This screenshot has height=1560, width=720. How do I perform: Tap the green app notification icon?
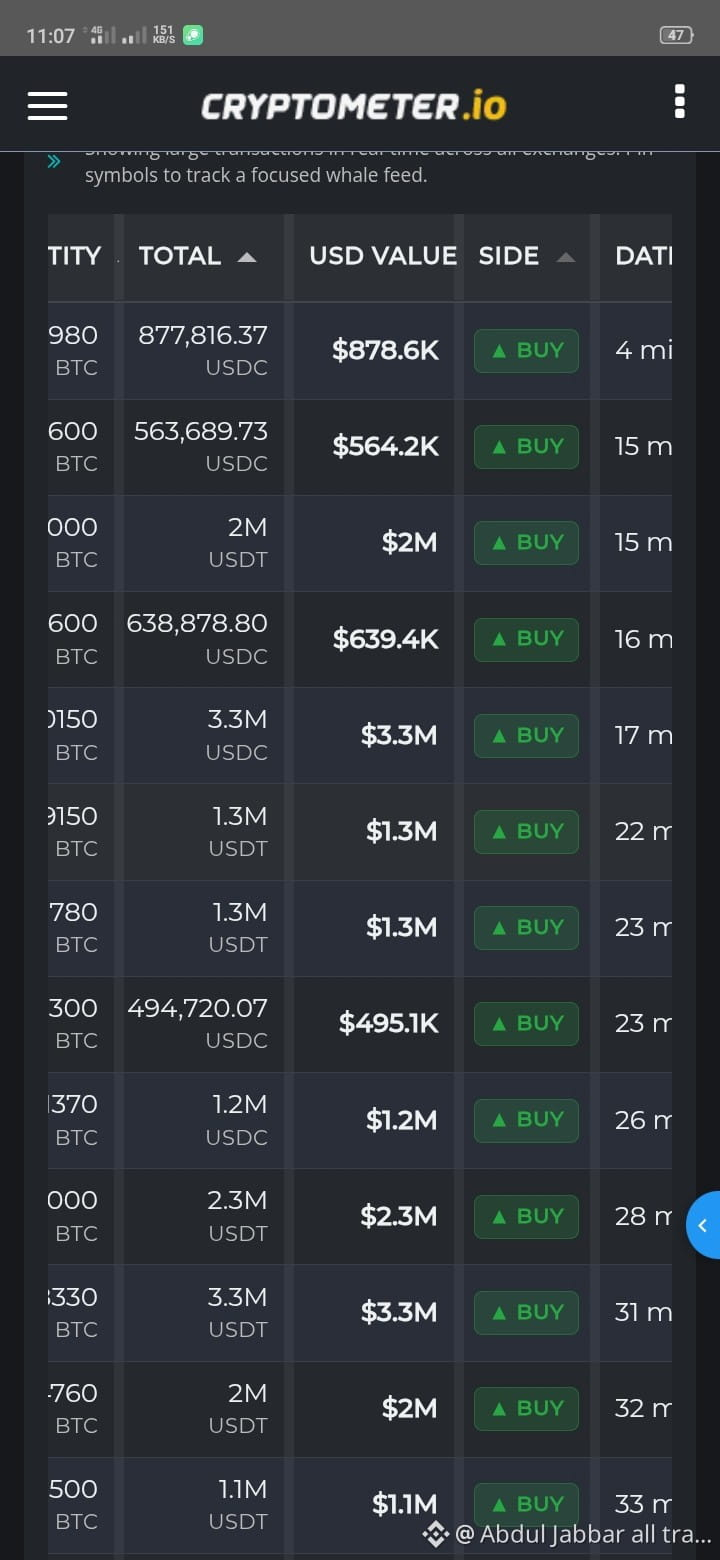click(193, 35)
